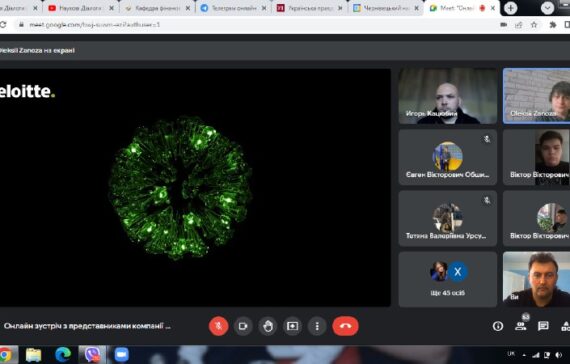Click the red leave call button

click(x=345, y=326)
